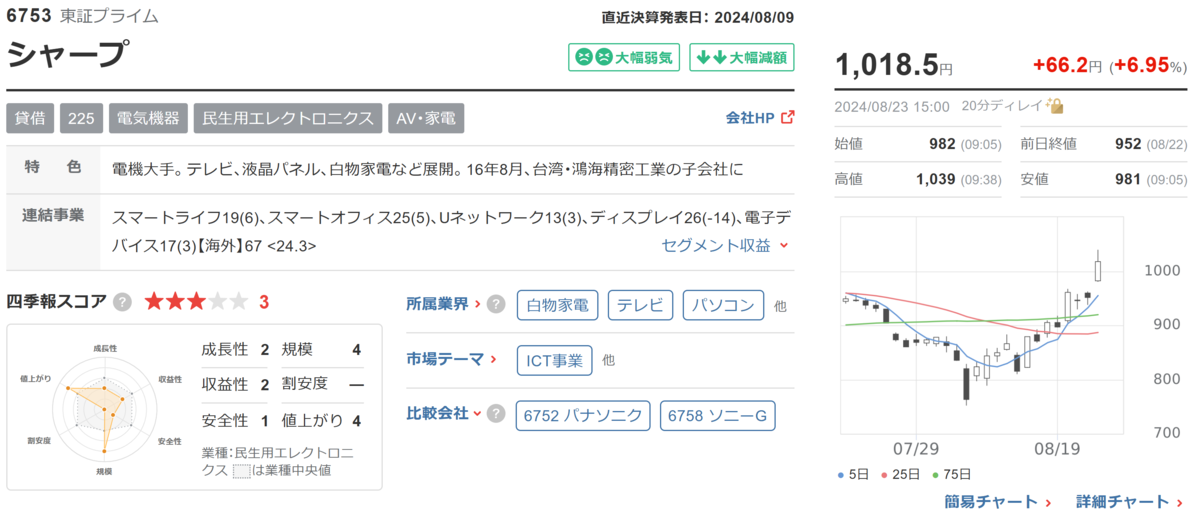Open the 会社HP external link icon
This screenshot has width=1200, height=513.
click(x=787, y=117)
